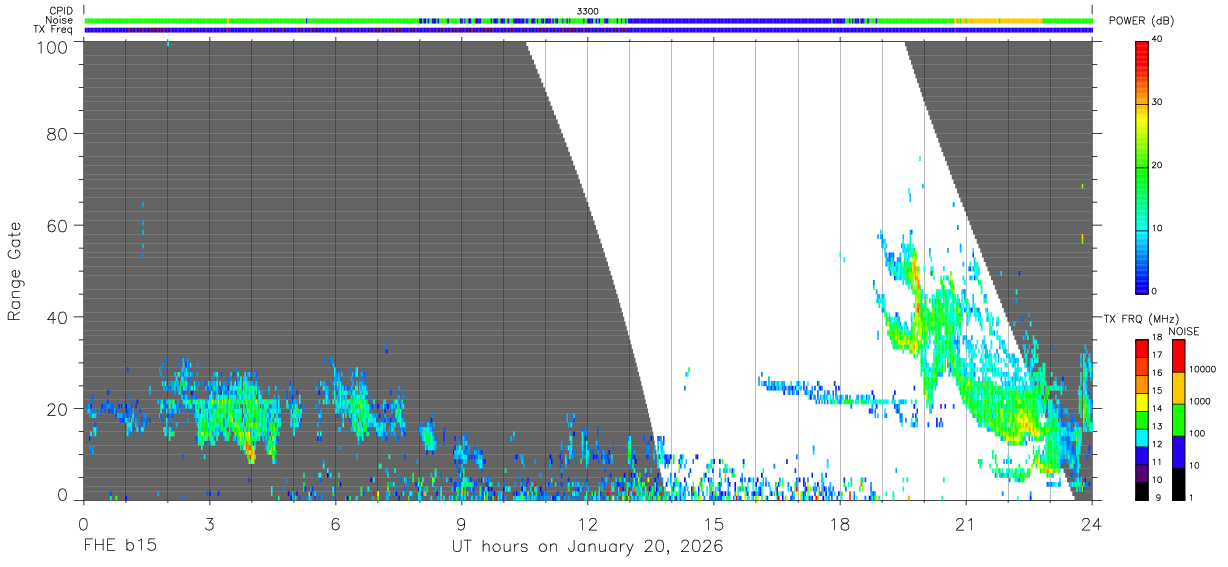Click the 100 tick on the Range Gate axis
Viewport: 1228px width, 567px height.
coord(53,46)
